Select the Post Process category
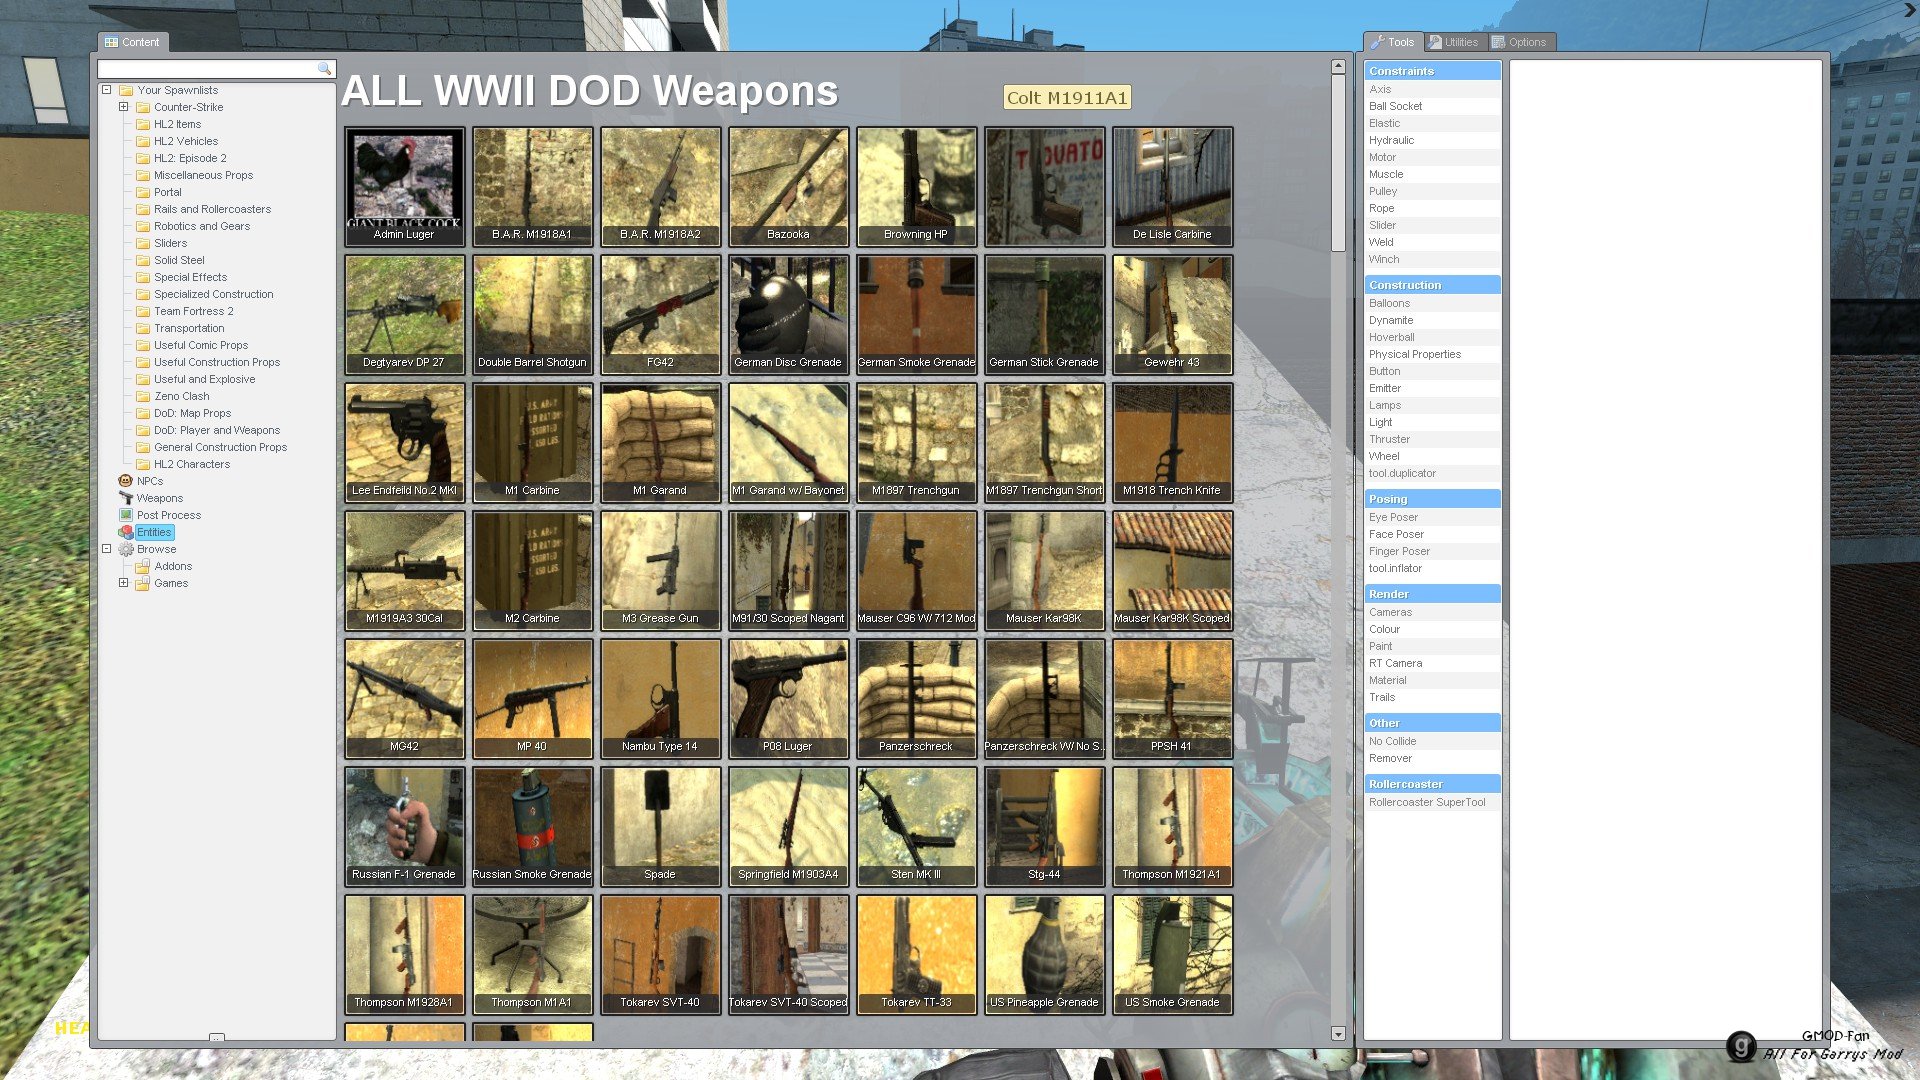Screen dimensions: 1920x1080 pyautogui.click(x=169, y=515)
